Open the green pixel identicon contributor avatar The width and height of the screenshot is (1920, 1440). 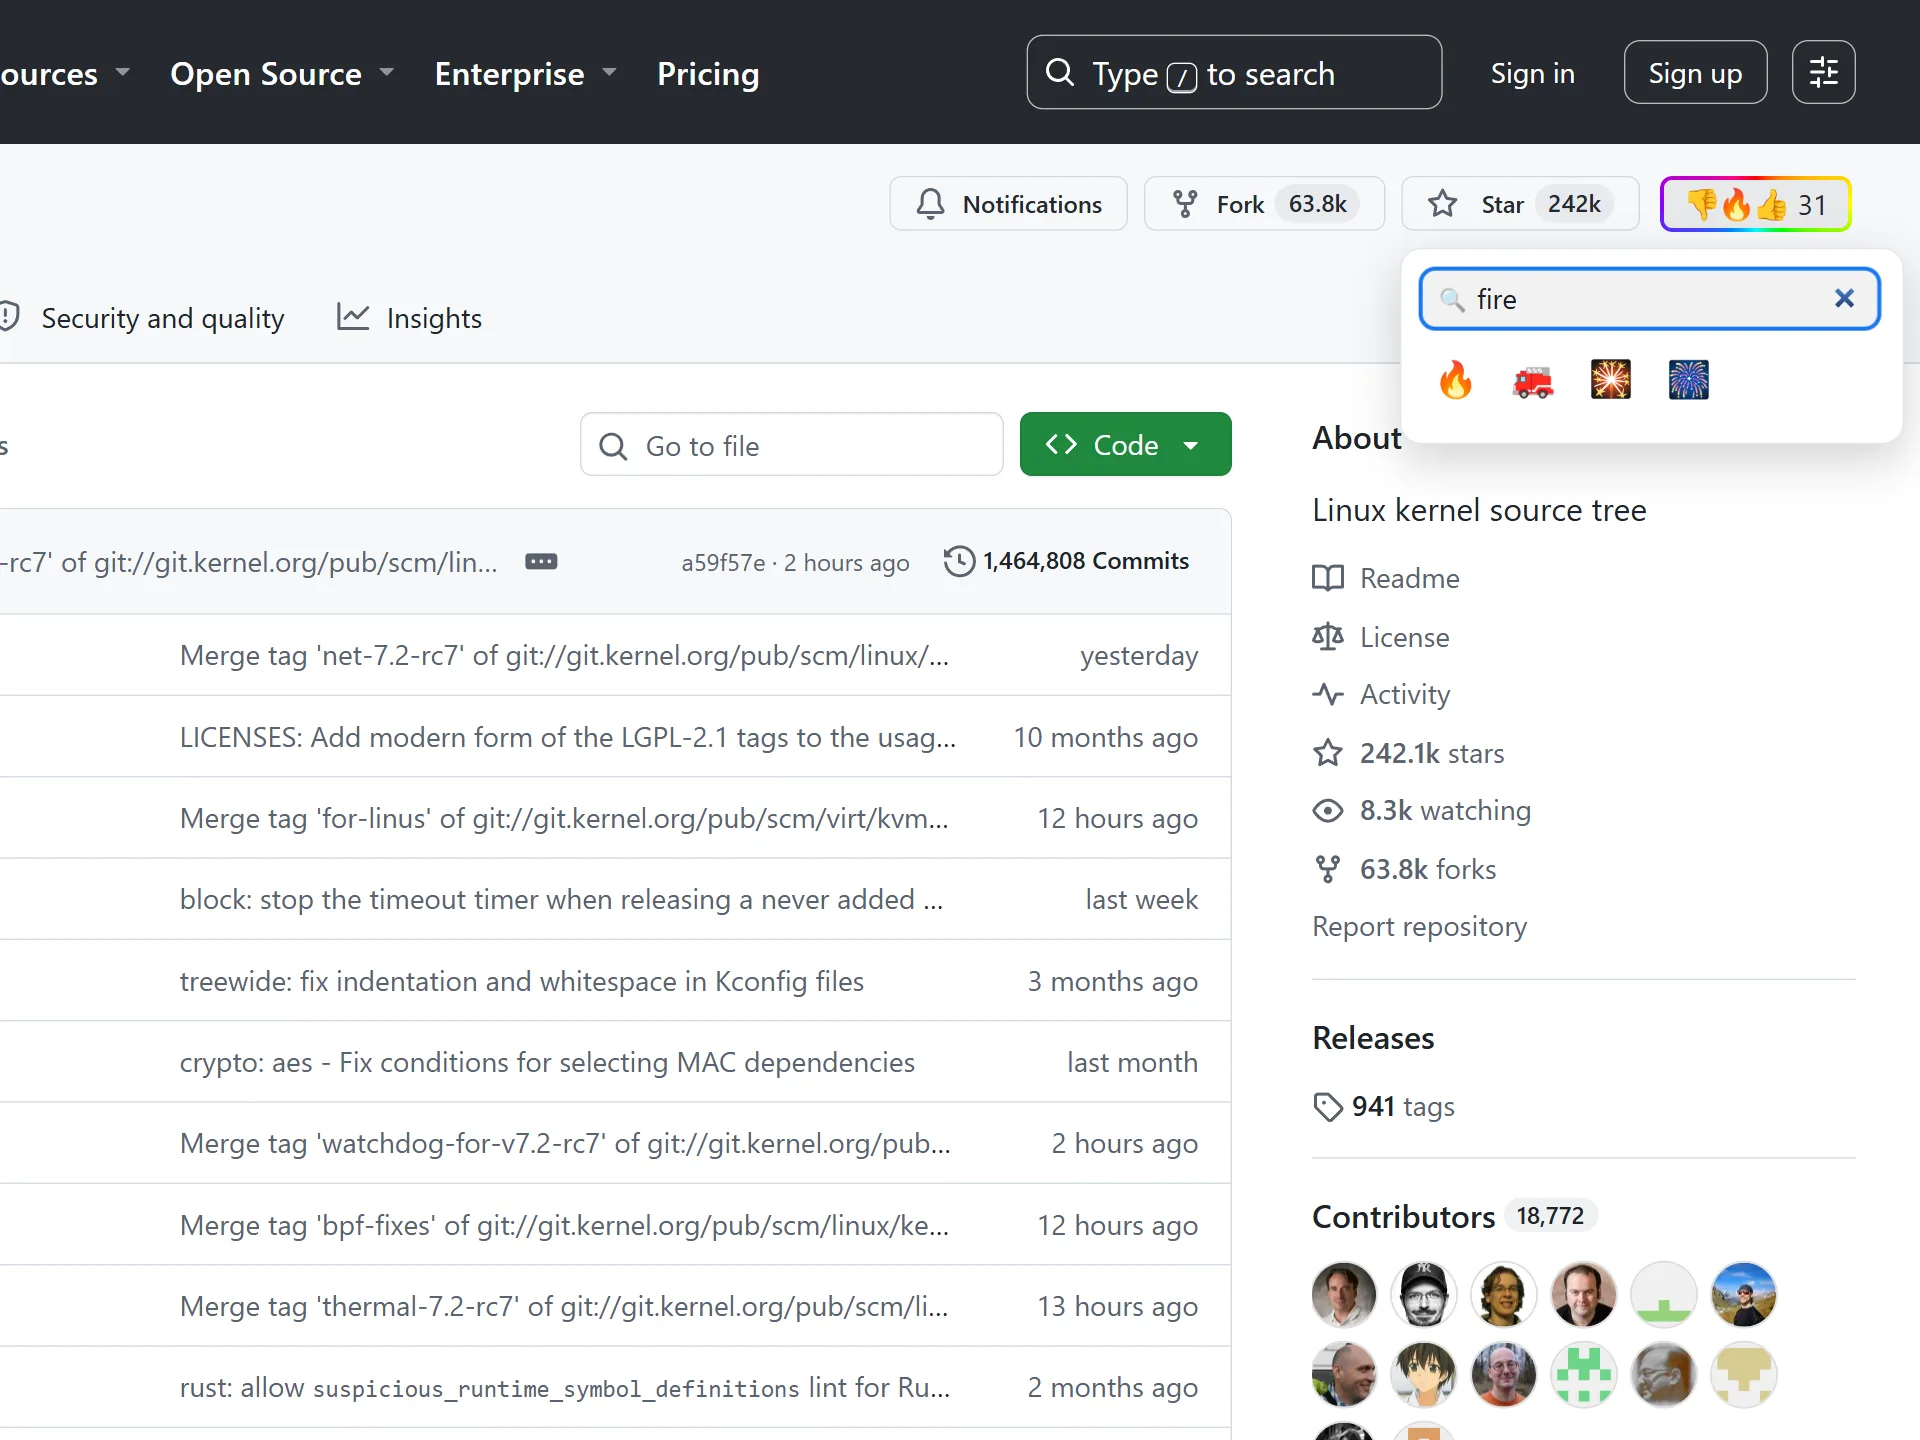1584,1374
